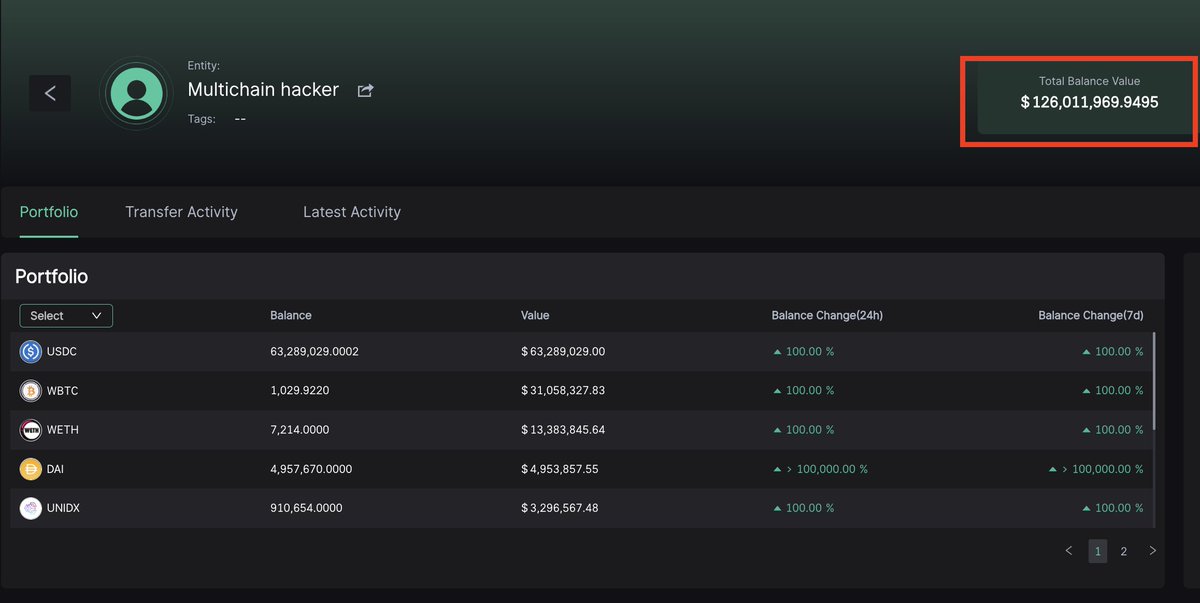Click the WBTC value $31,058,327.83

[563, 391]
